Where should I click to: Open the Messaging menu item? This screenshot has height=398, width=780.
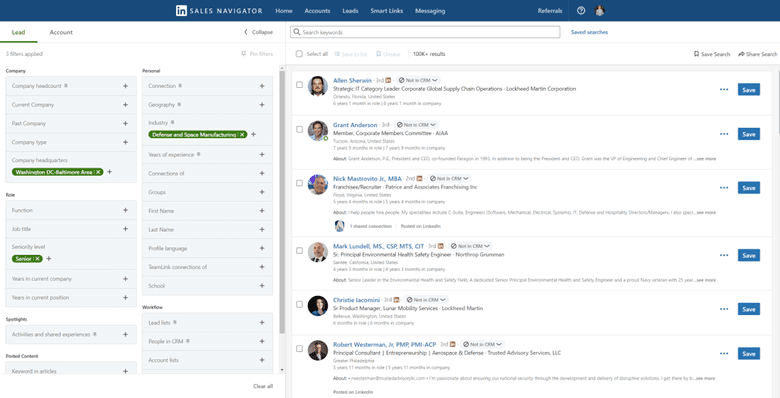430,10
